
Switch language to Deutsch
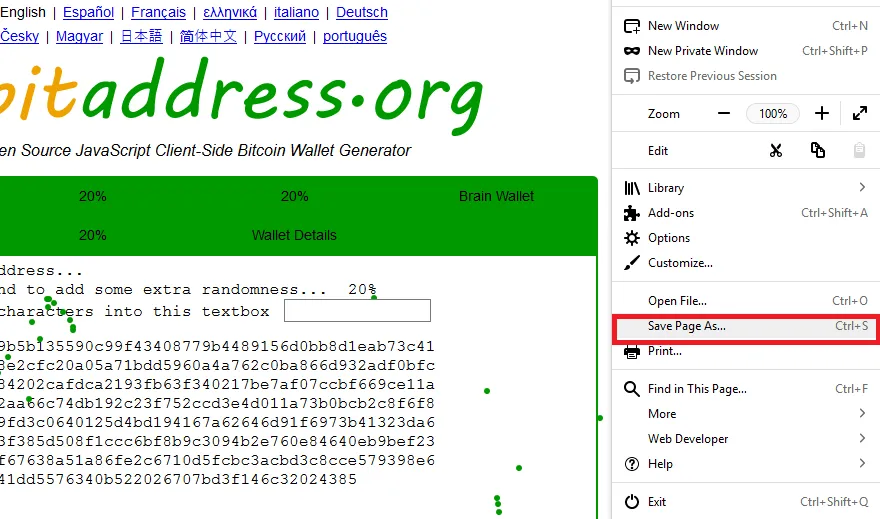coord(362,12)
